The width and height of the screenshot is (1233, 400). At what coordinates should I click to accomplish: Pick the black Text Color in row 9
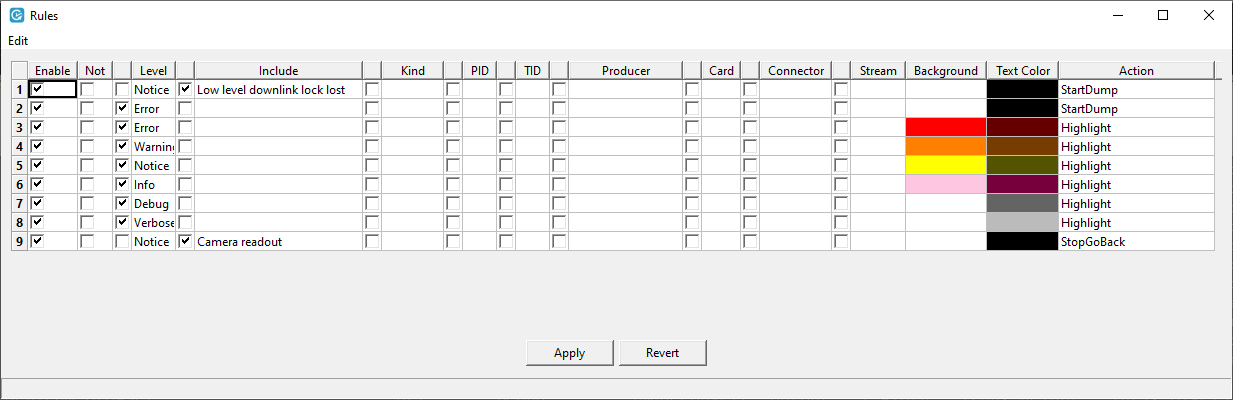(1023, 242)
